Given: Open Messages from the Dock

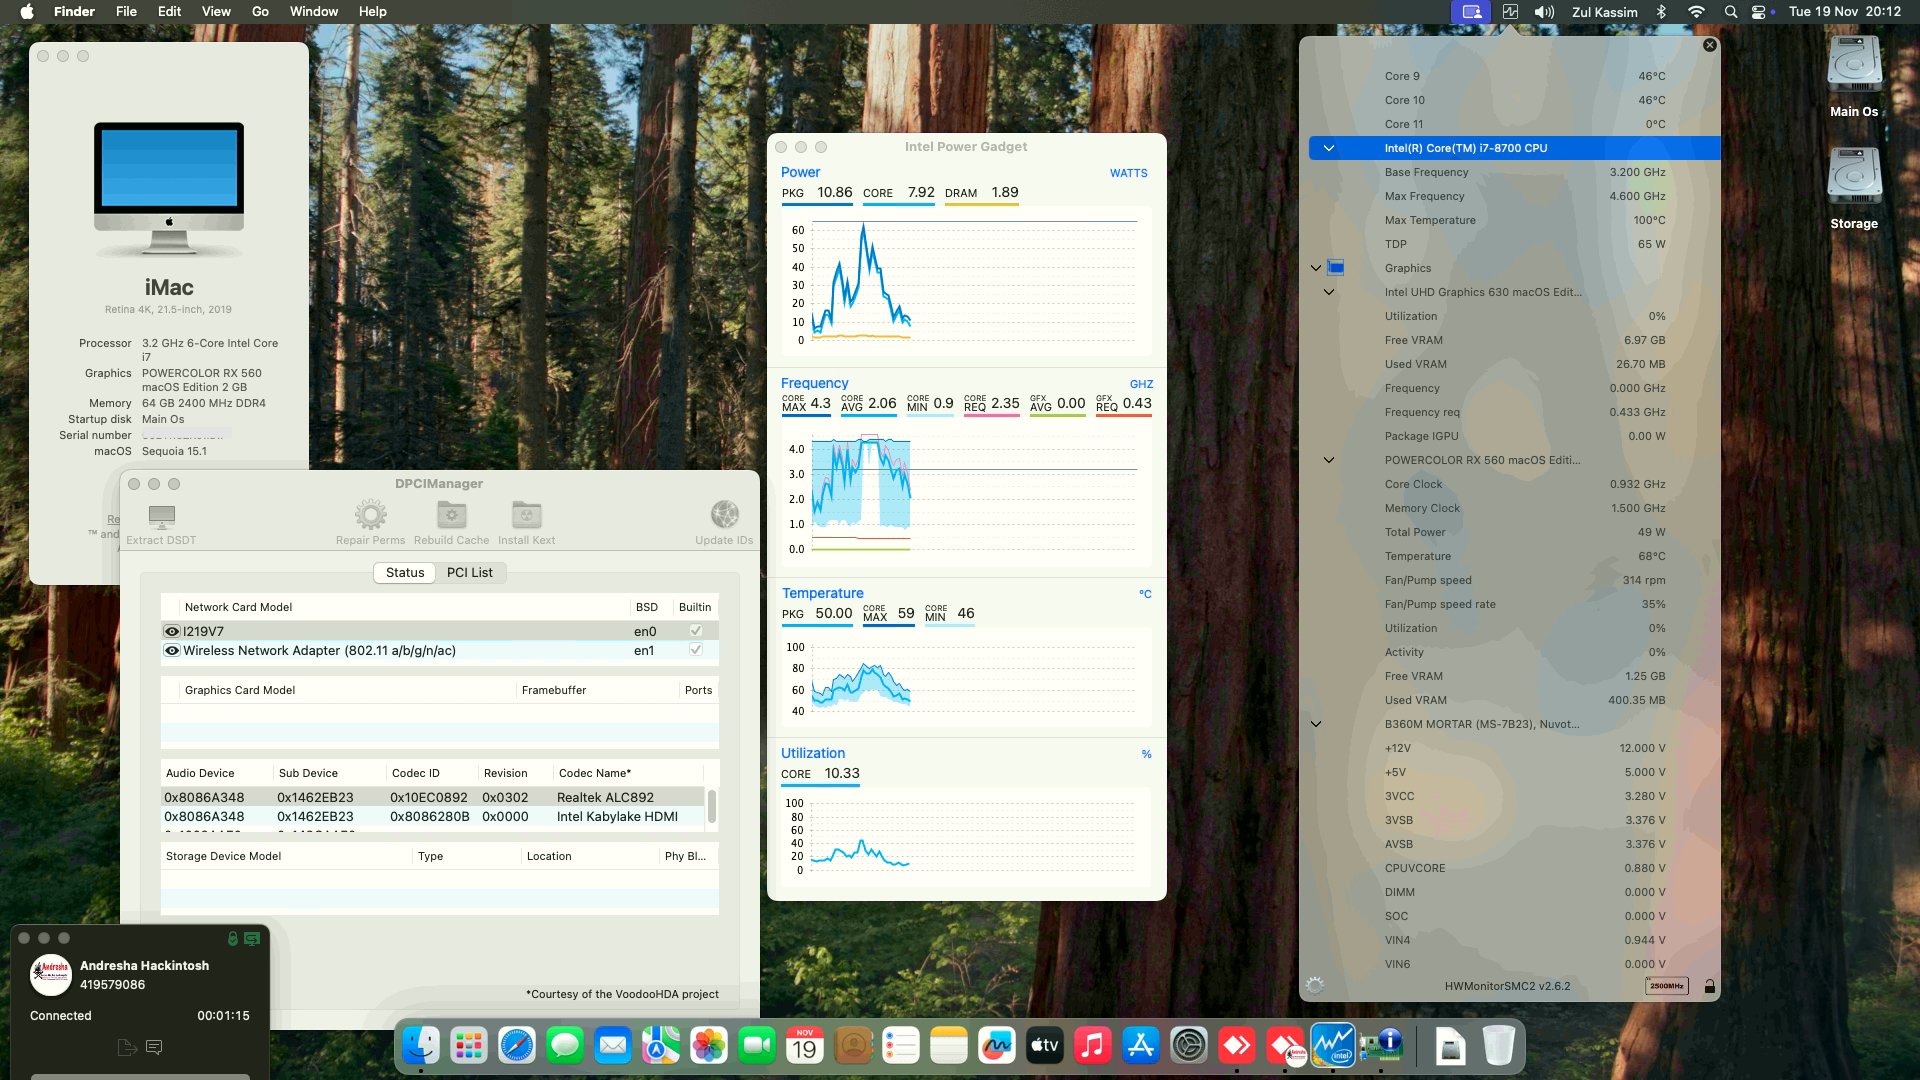Looking at the screenshot, I should coord(565,1045).
